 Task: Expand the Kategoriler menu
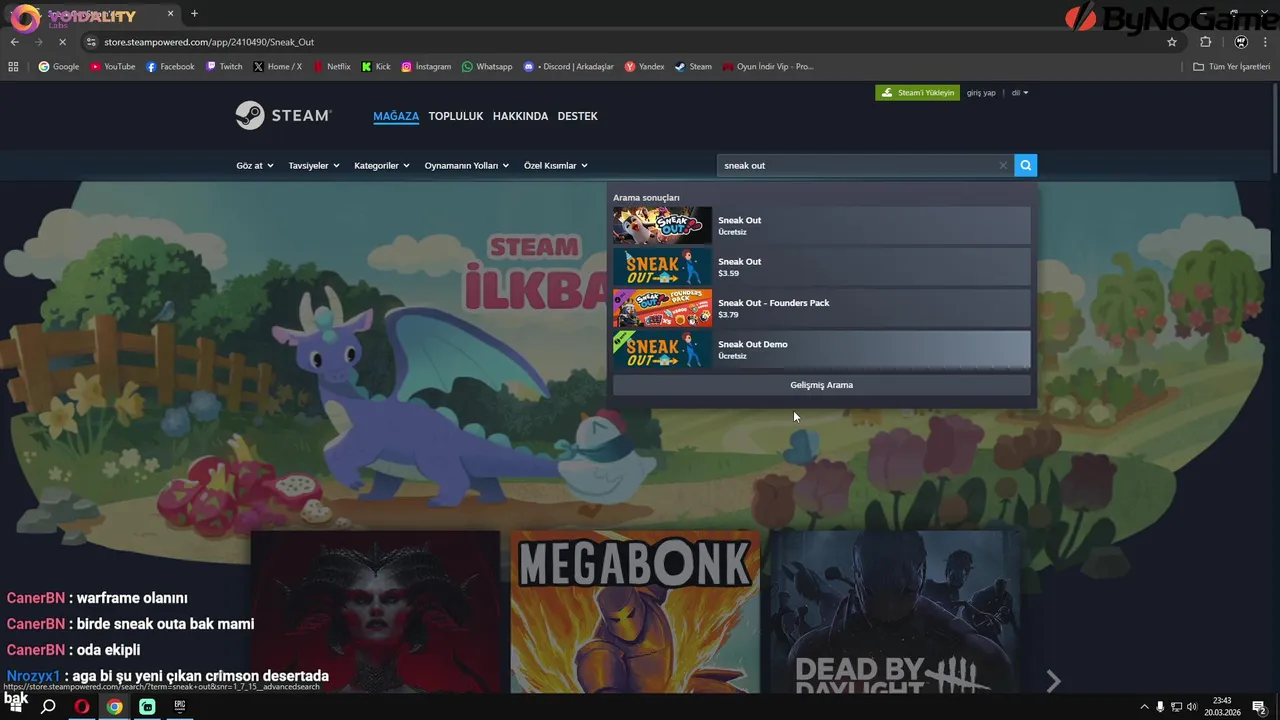(382, 165)
